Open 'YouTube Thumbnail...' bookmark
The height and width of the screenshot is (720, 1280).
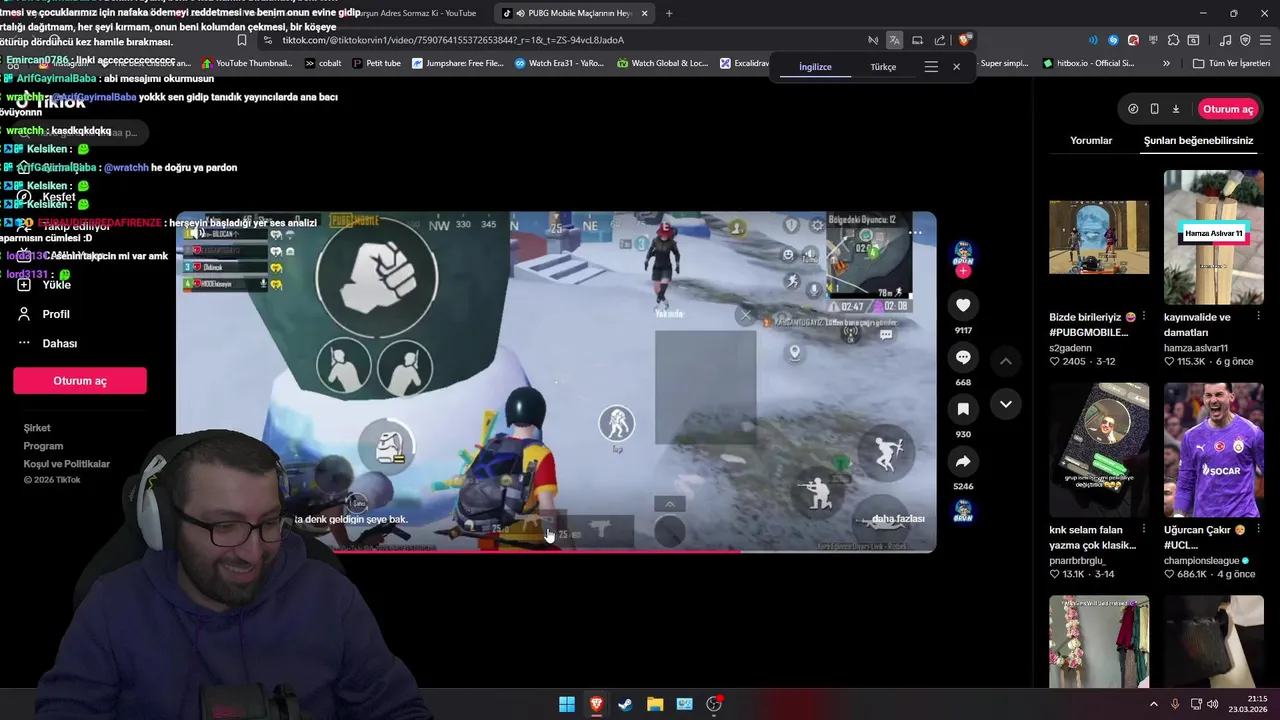pos(247,63)
